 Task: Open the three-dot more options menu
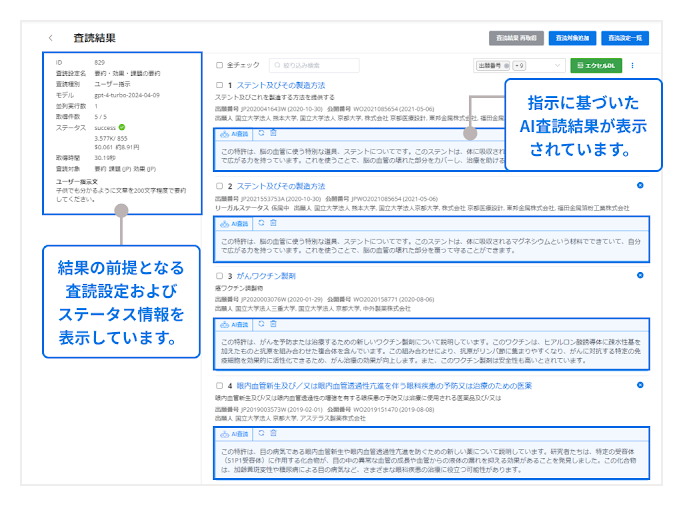[633, 65]
